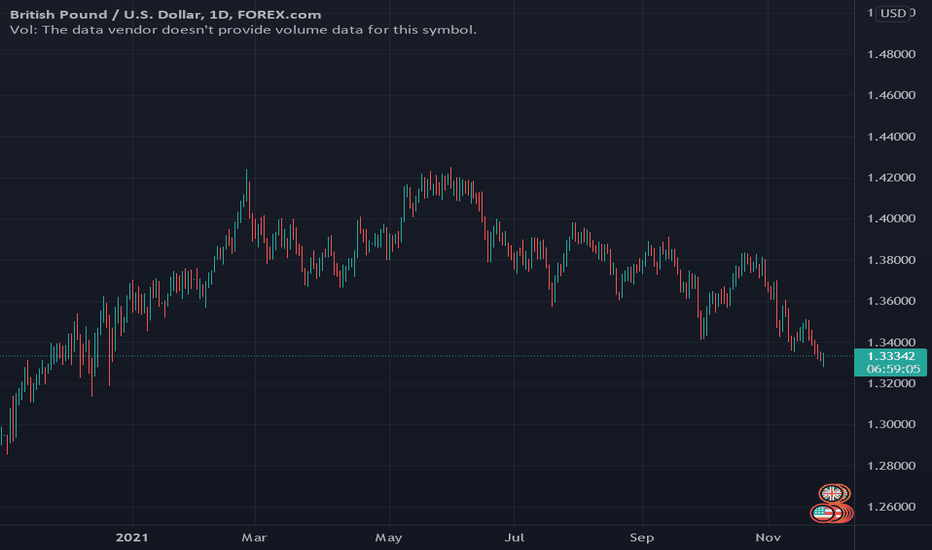Click the USD currency button
This screenshot has width=932, height=550.
click(x=893, y=13)
